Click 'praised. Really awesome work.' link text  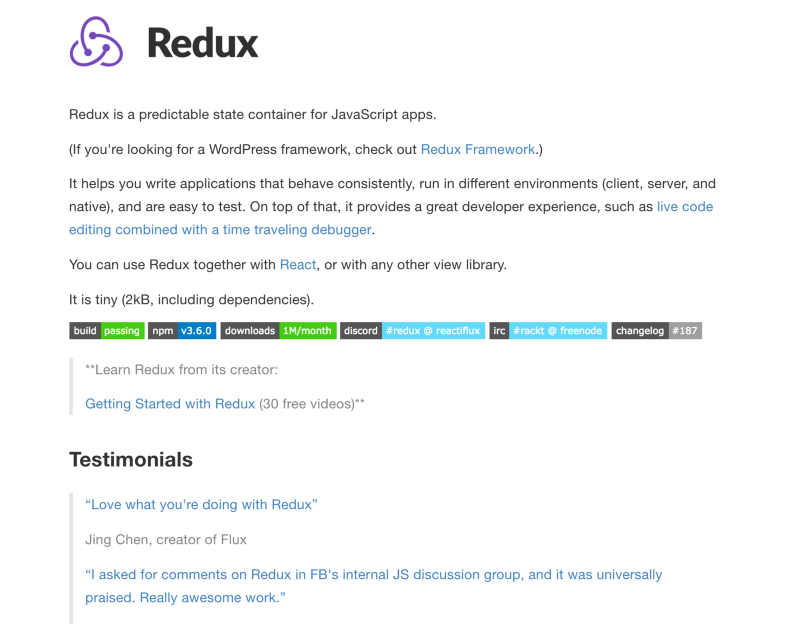[x=185, y=597]
